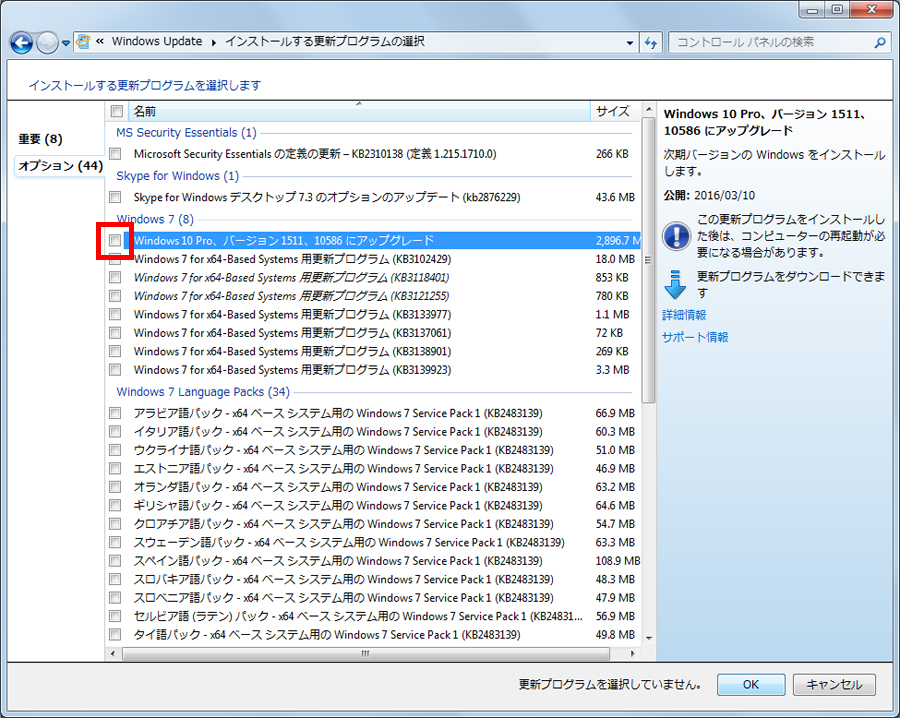Screen dimensions: 900x718
Task: Select the 重要 (8) tab
Action: click(x=40, y=139)
